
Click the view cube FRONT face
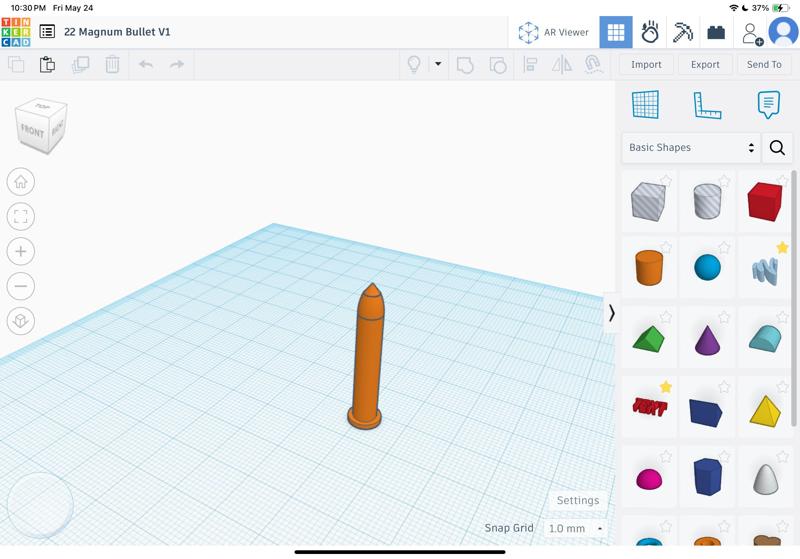coord(33,132)
